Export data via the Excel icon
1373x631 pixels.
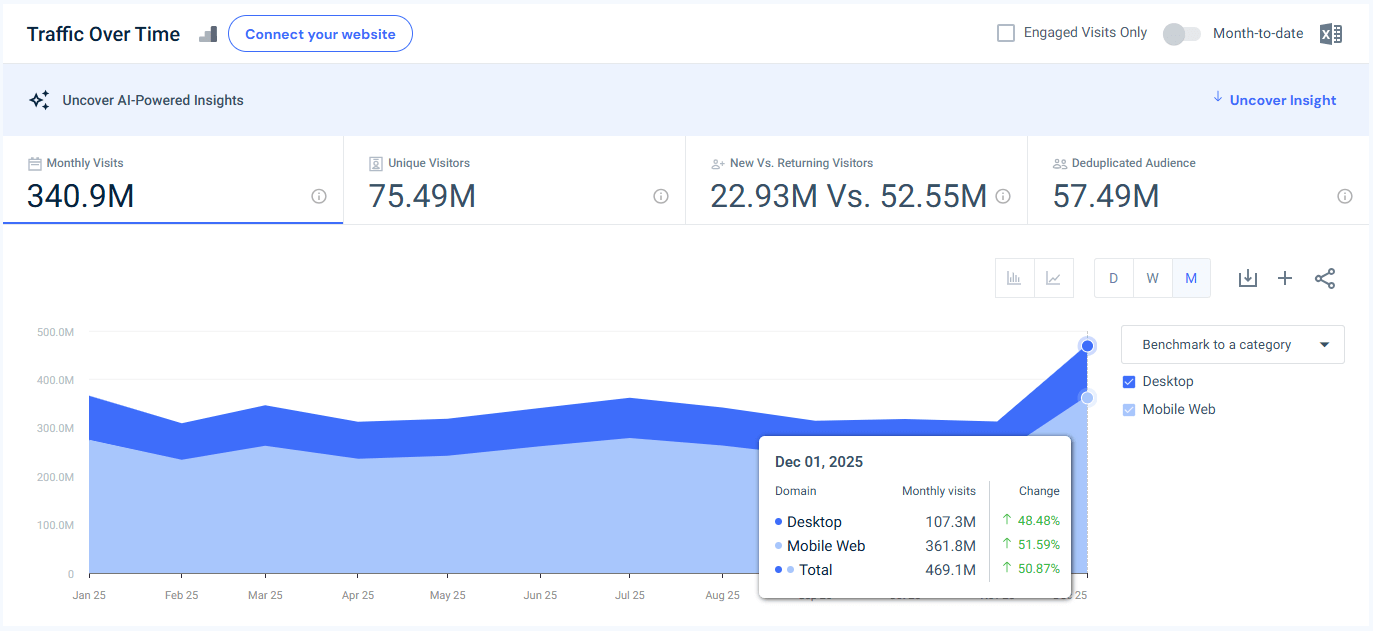[x=1331, y=33]
